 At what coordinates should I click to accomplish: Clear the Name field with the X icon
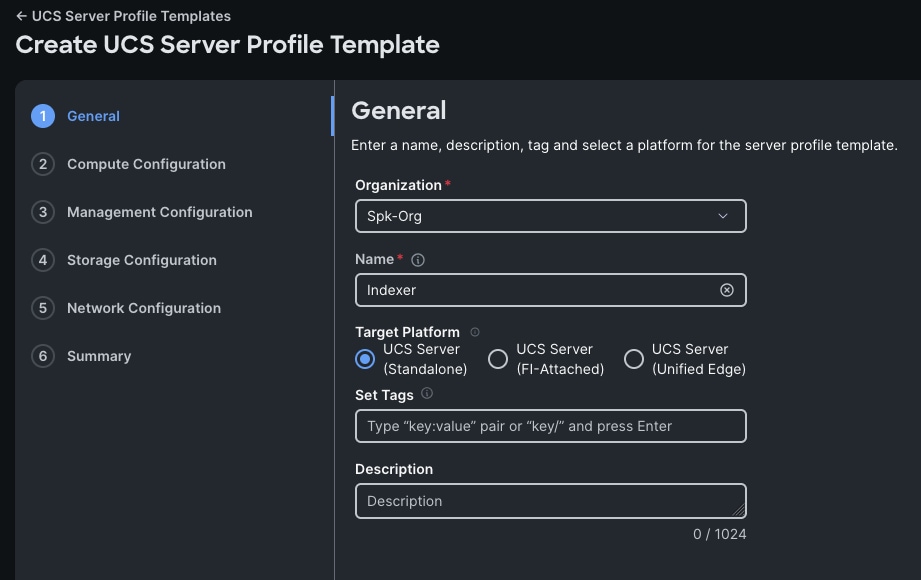click(x=727, y=290)
